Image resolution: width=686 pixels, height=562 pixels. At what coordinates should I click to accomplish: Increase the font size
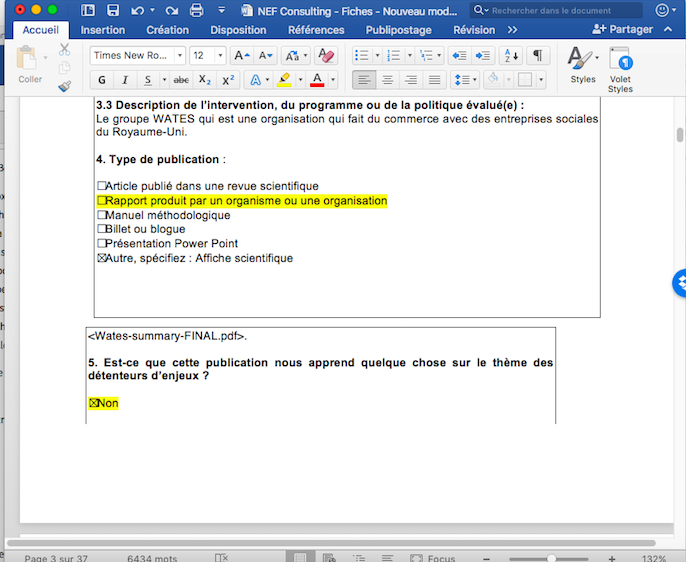pyautogui.click(x=242, y=56)
